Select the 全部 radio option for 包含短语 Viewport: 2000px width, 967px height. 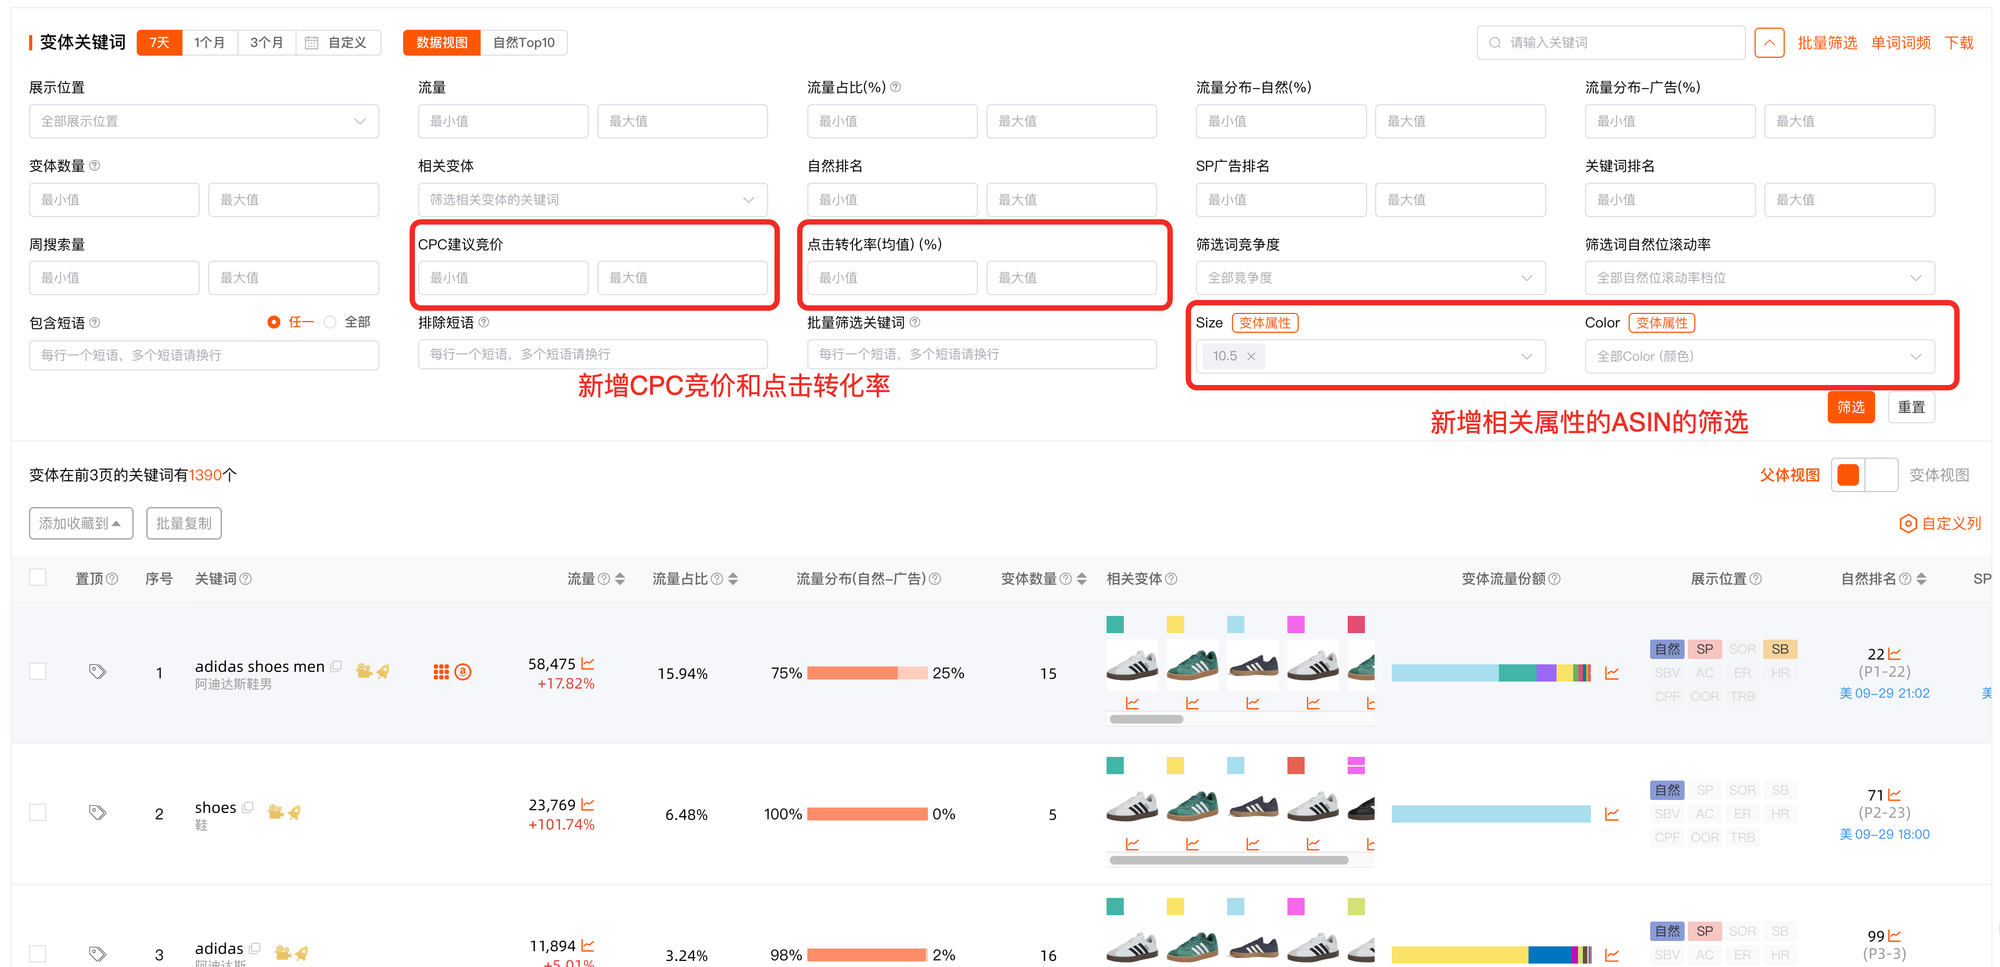click(x=330, y=322)
